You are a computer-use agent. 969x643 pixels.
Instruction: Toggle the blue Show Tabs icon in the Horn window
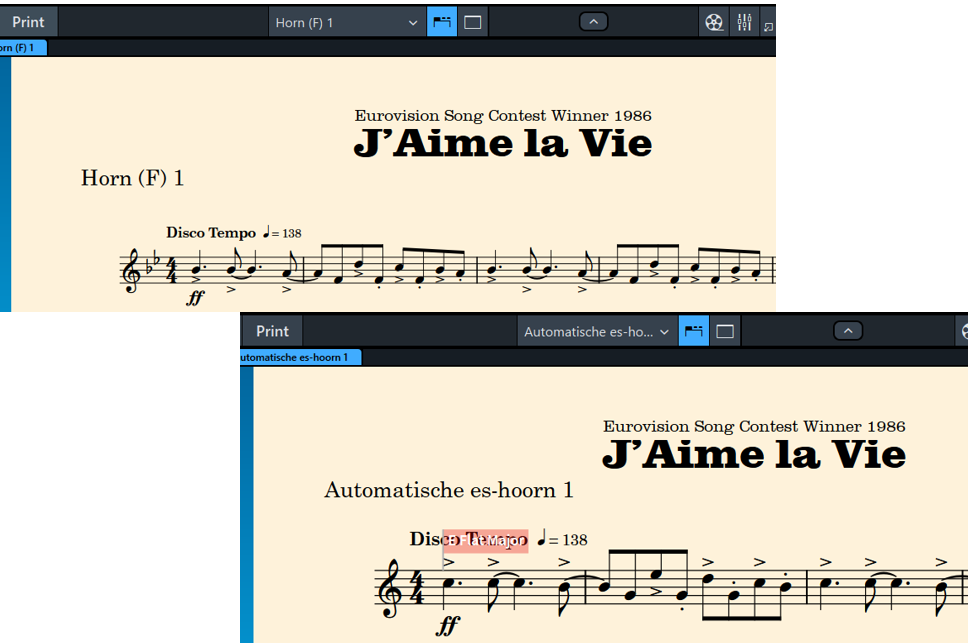point(442,22)
